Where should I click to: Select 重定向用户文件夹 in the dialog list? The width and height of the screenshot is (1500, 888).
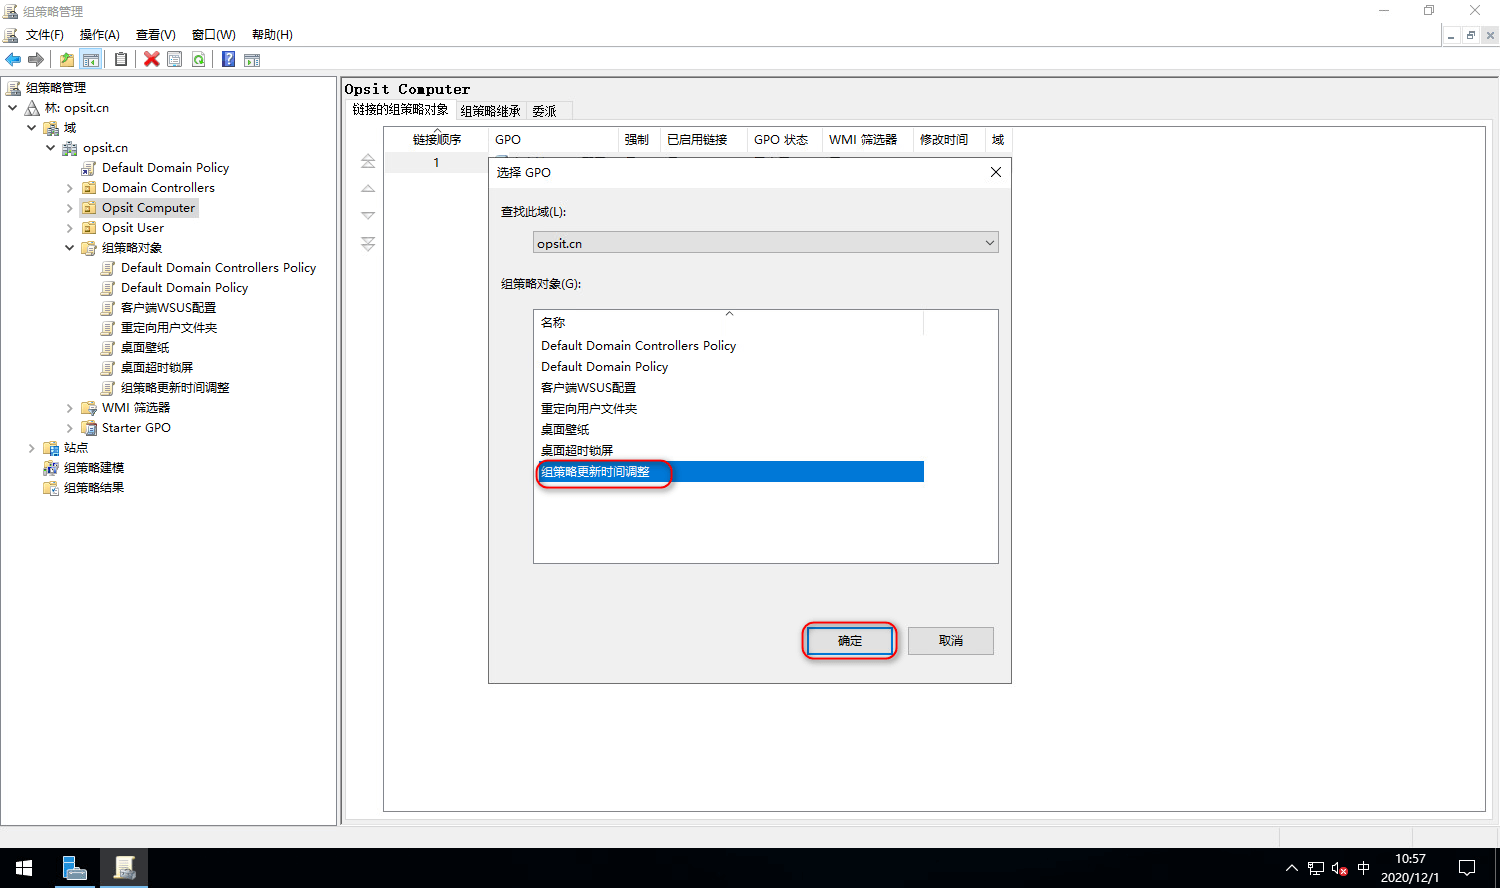coord(589,409)
